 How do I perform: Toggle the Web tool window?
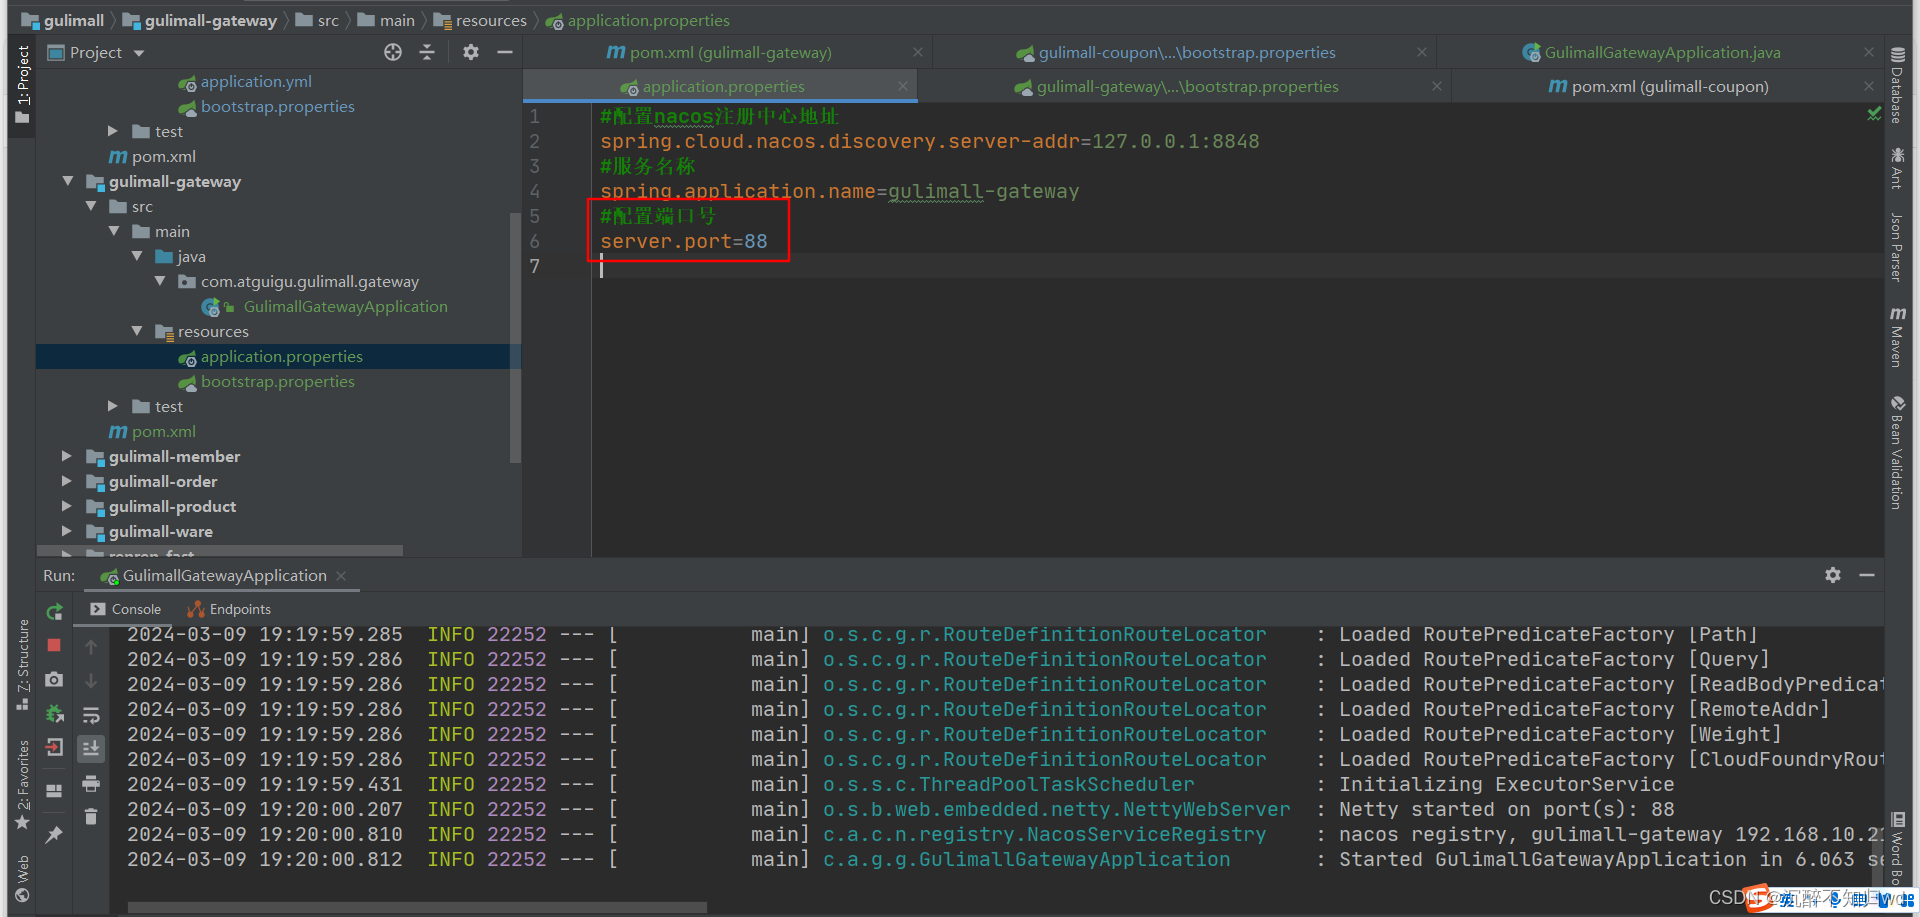pyautogui.click(x=22, y=878)
